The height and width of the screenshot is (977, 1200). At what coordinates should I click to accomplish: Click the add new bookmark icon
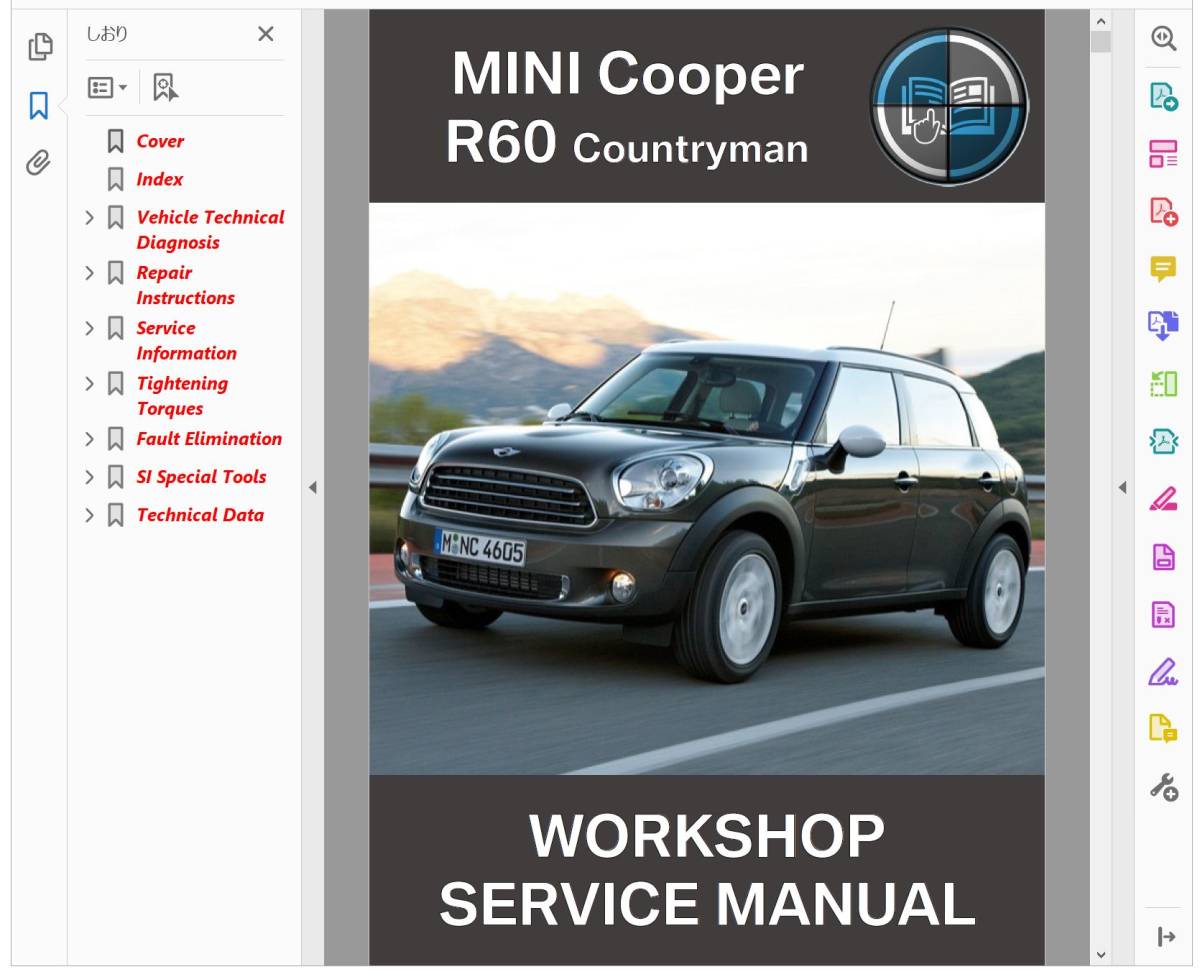point(165,88)
